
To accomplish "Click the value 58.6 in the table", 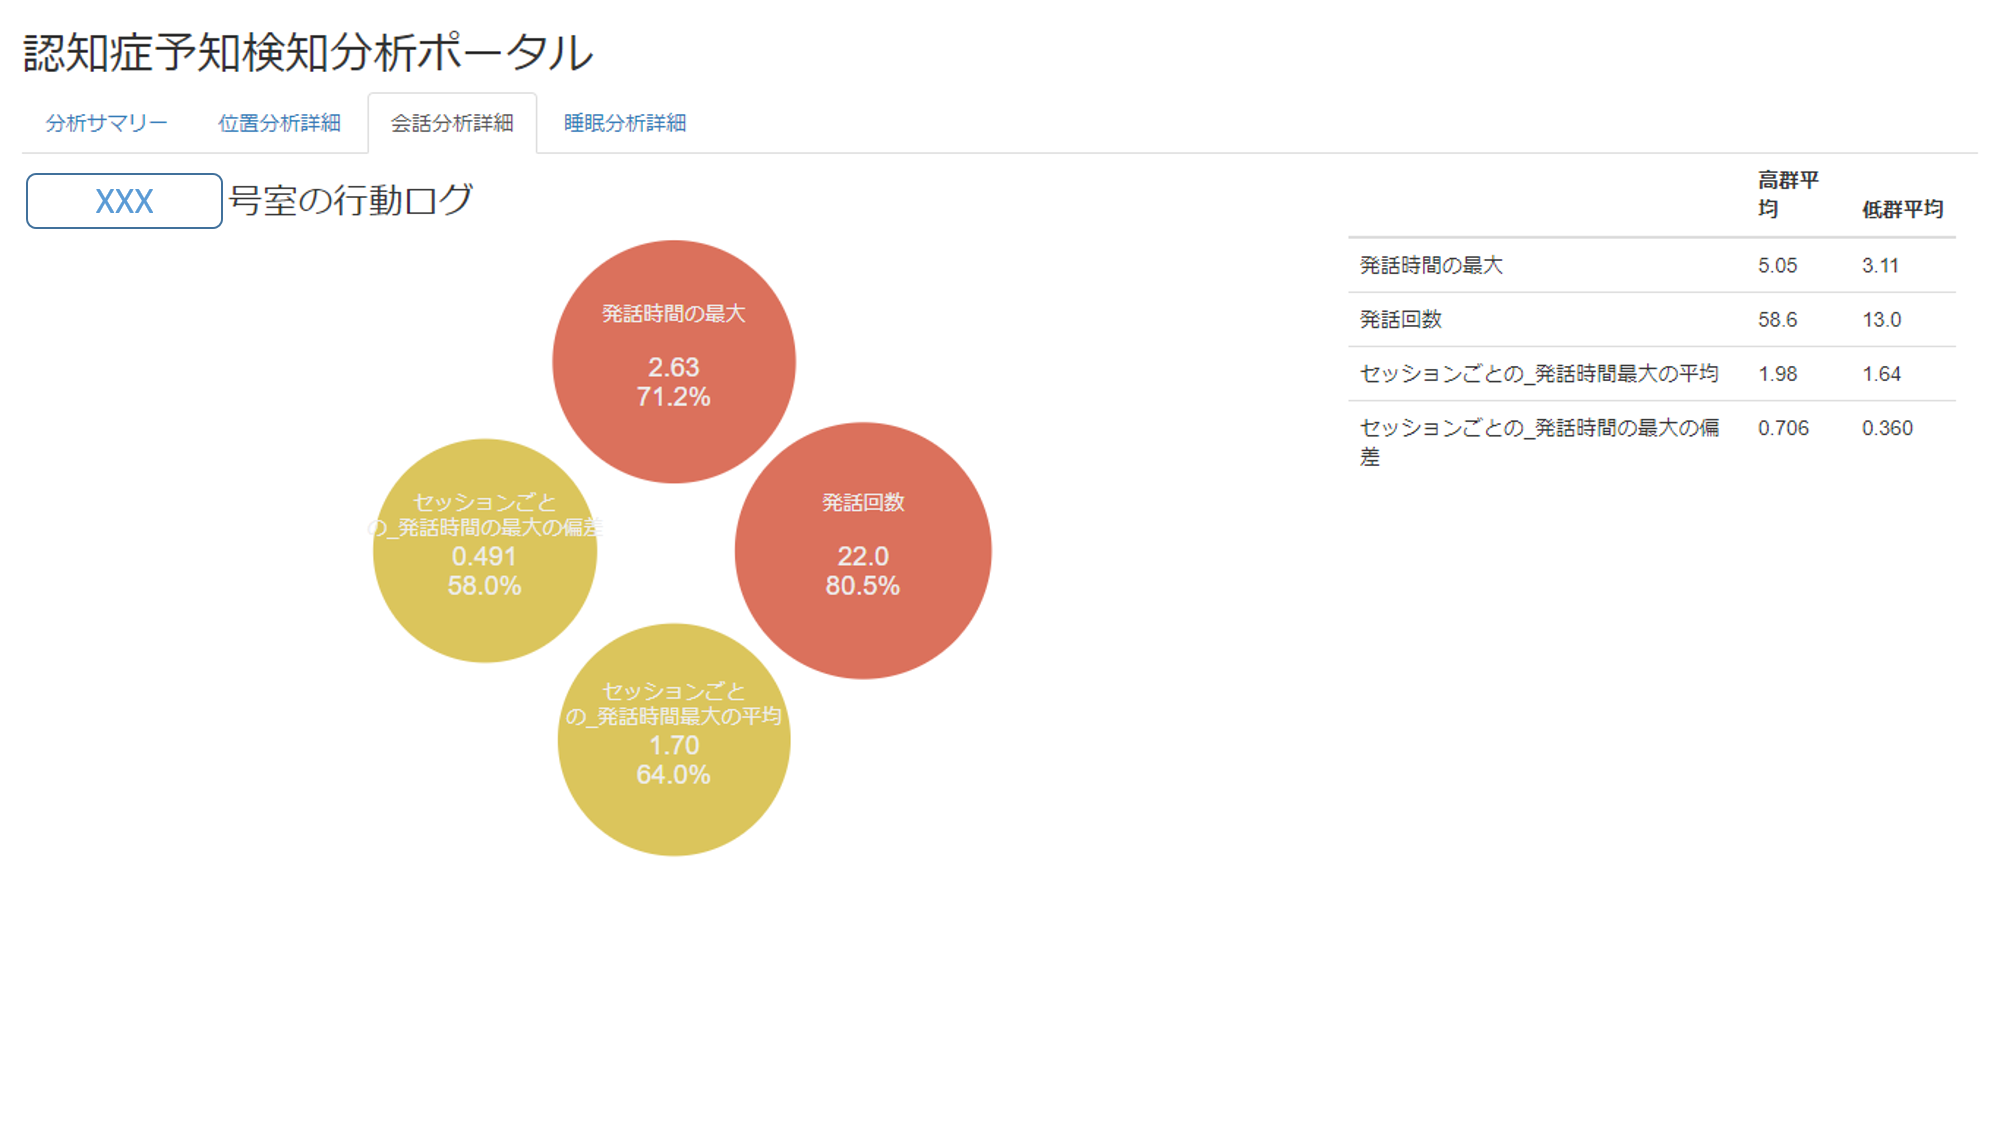I will point(1777,319).
